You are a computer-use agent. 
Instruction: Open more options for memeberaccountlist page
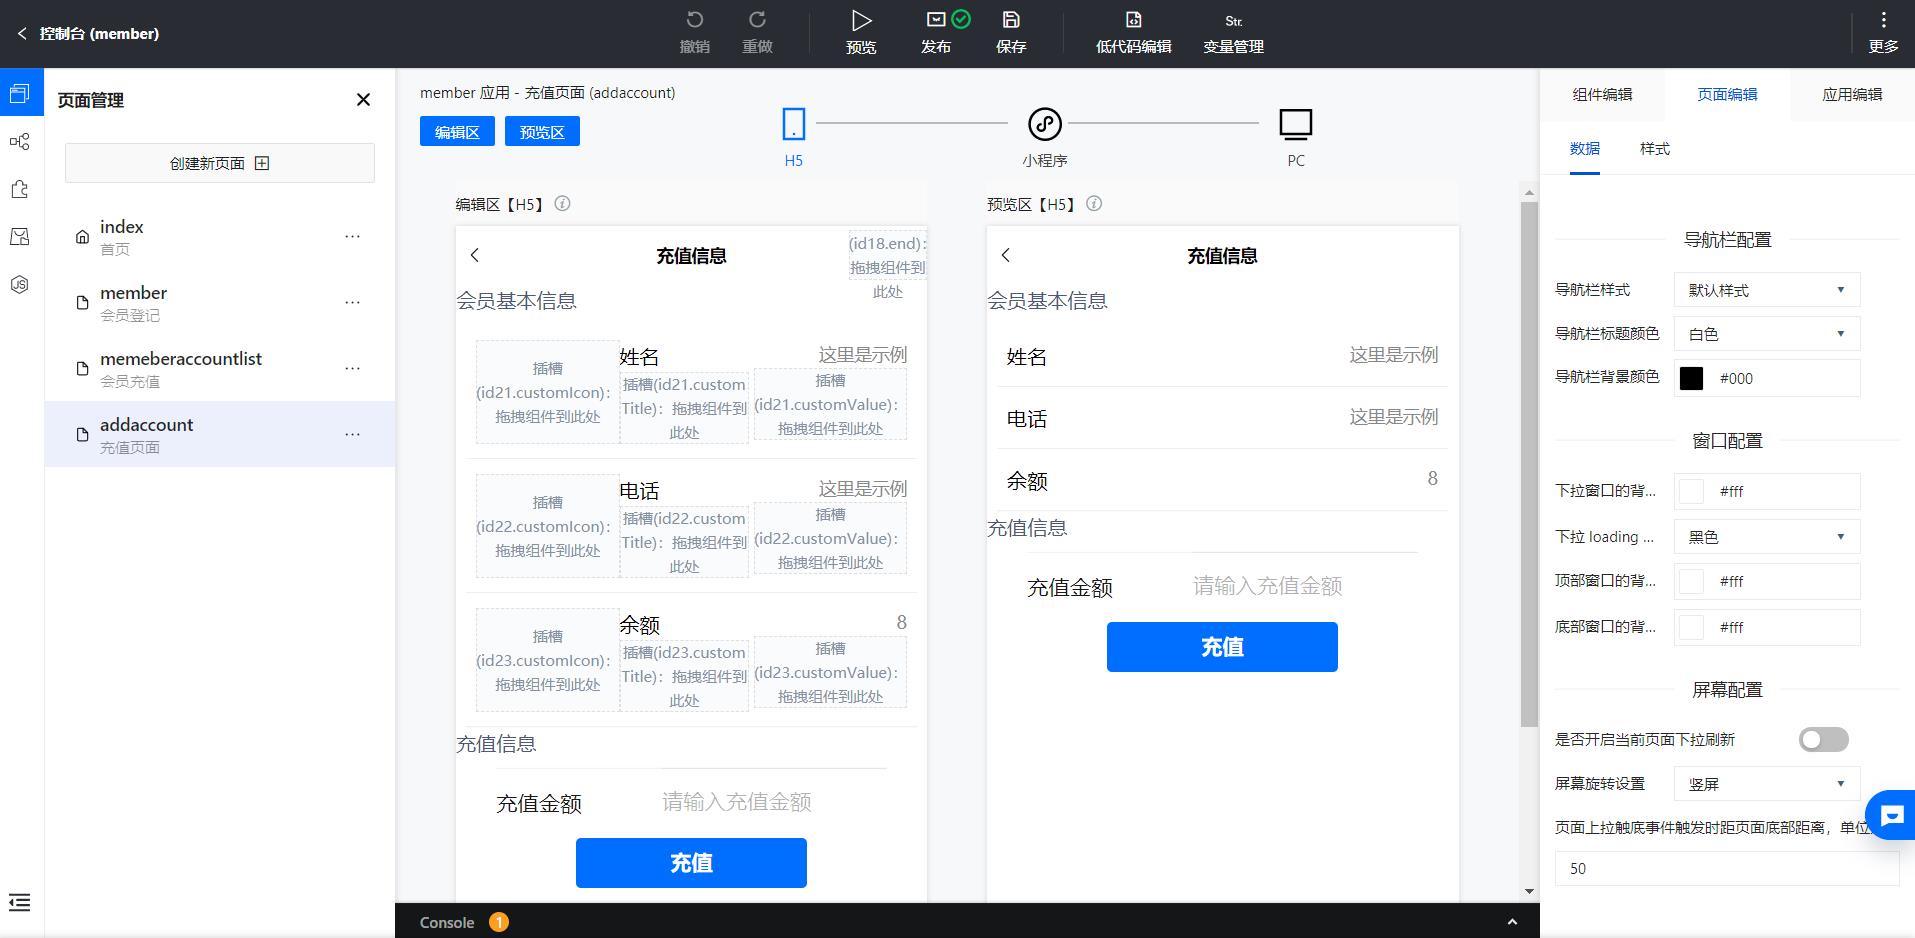click(x=352, y=369)
